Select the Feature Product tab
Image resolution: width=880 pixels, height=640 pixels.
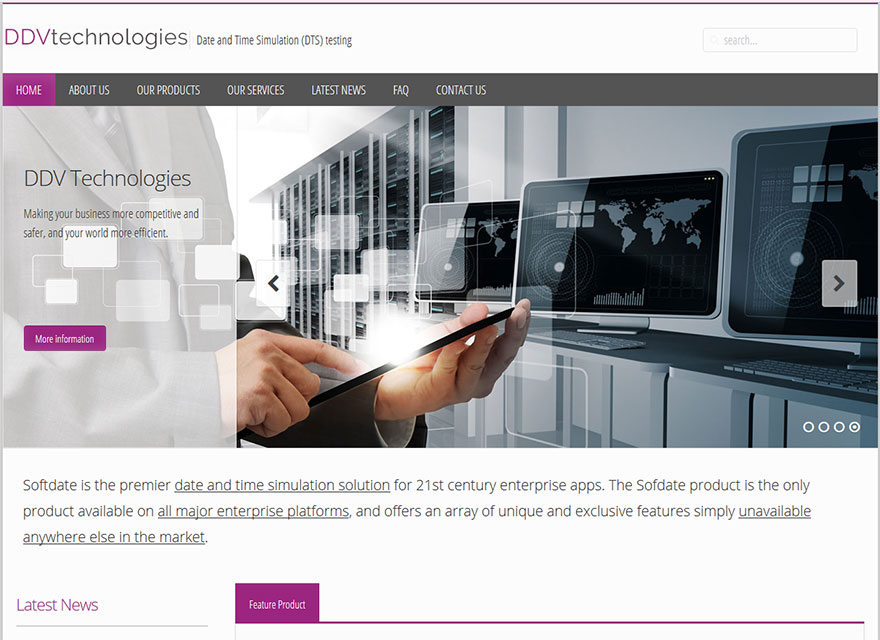(x=277, y=604)
